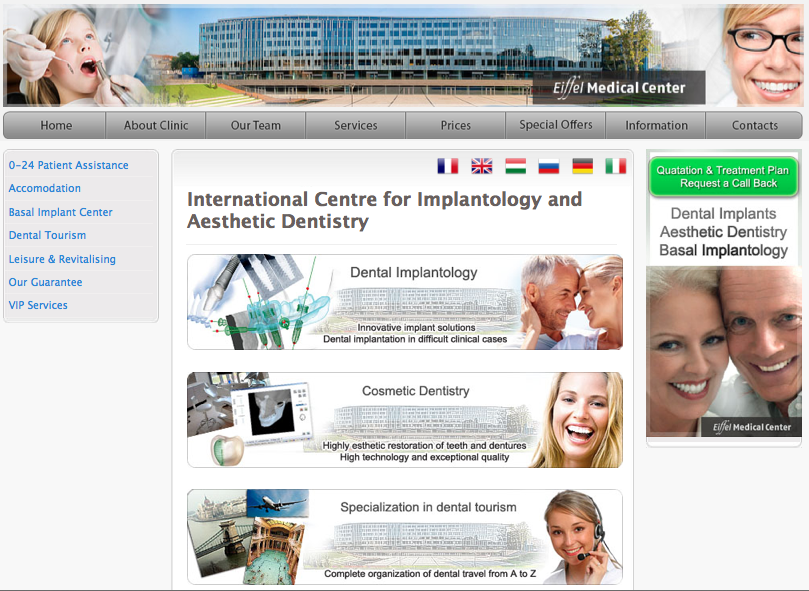Click 'High technology and exceptional quality' caption

click(424, 457)
